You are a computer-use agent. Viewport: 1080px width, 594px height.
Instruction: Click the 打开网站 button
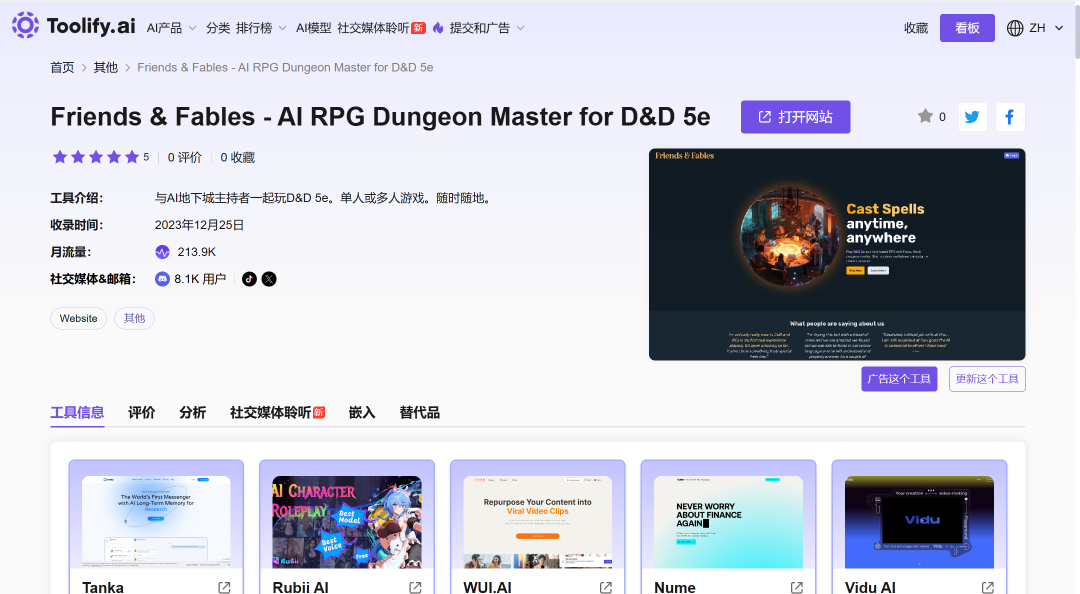(796, 117)
